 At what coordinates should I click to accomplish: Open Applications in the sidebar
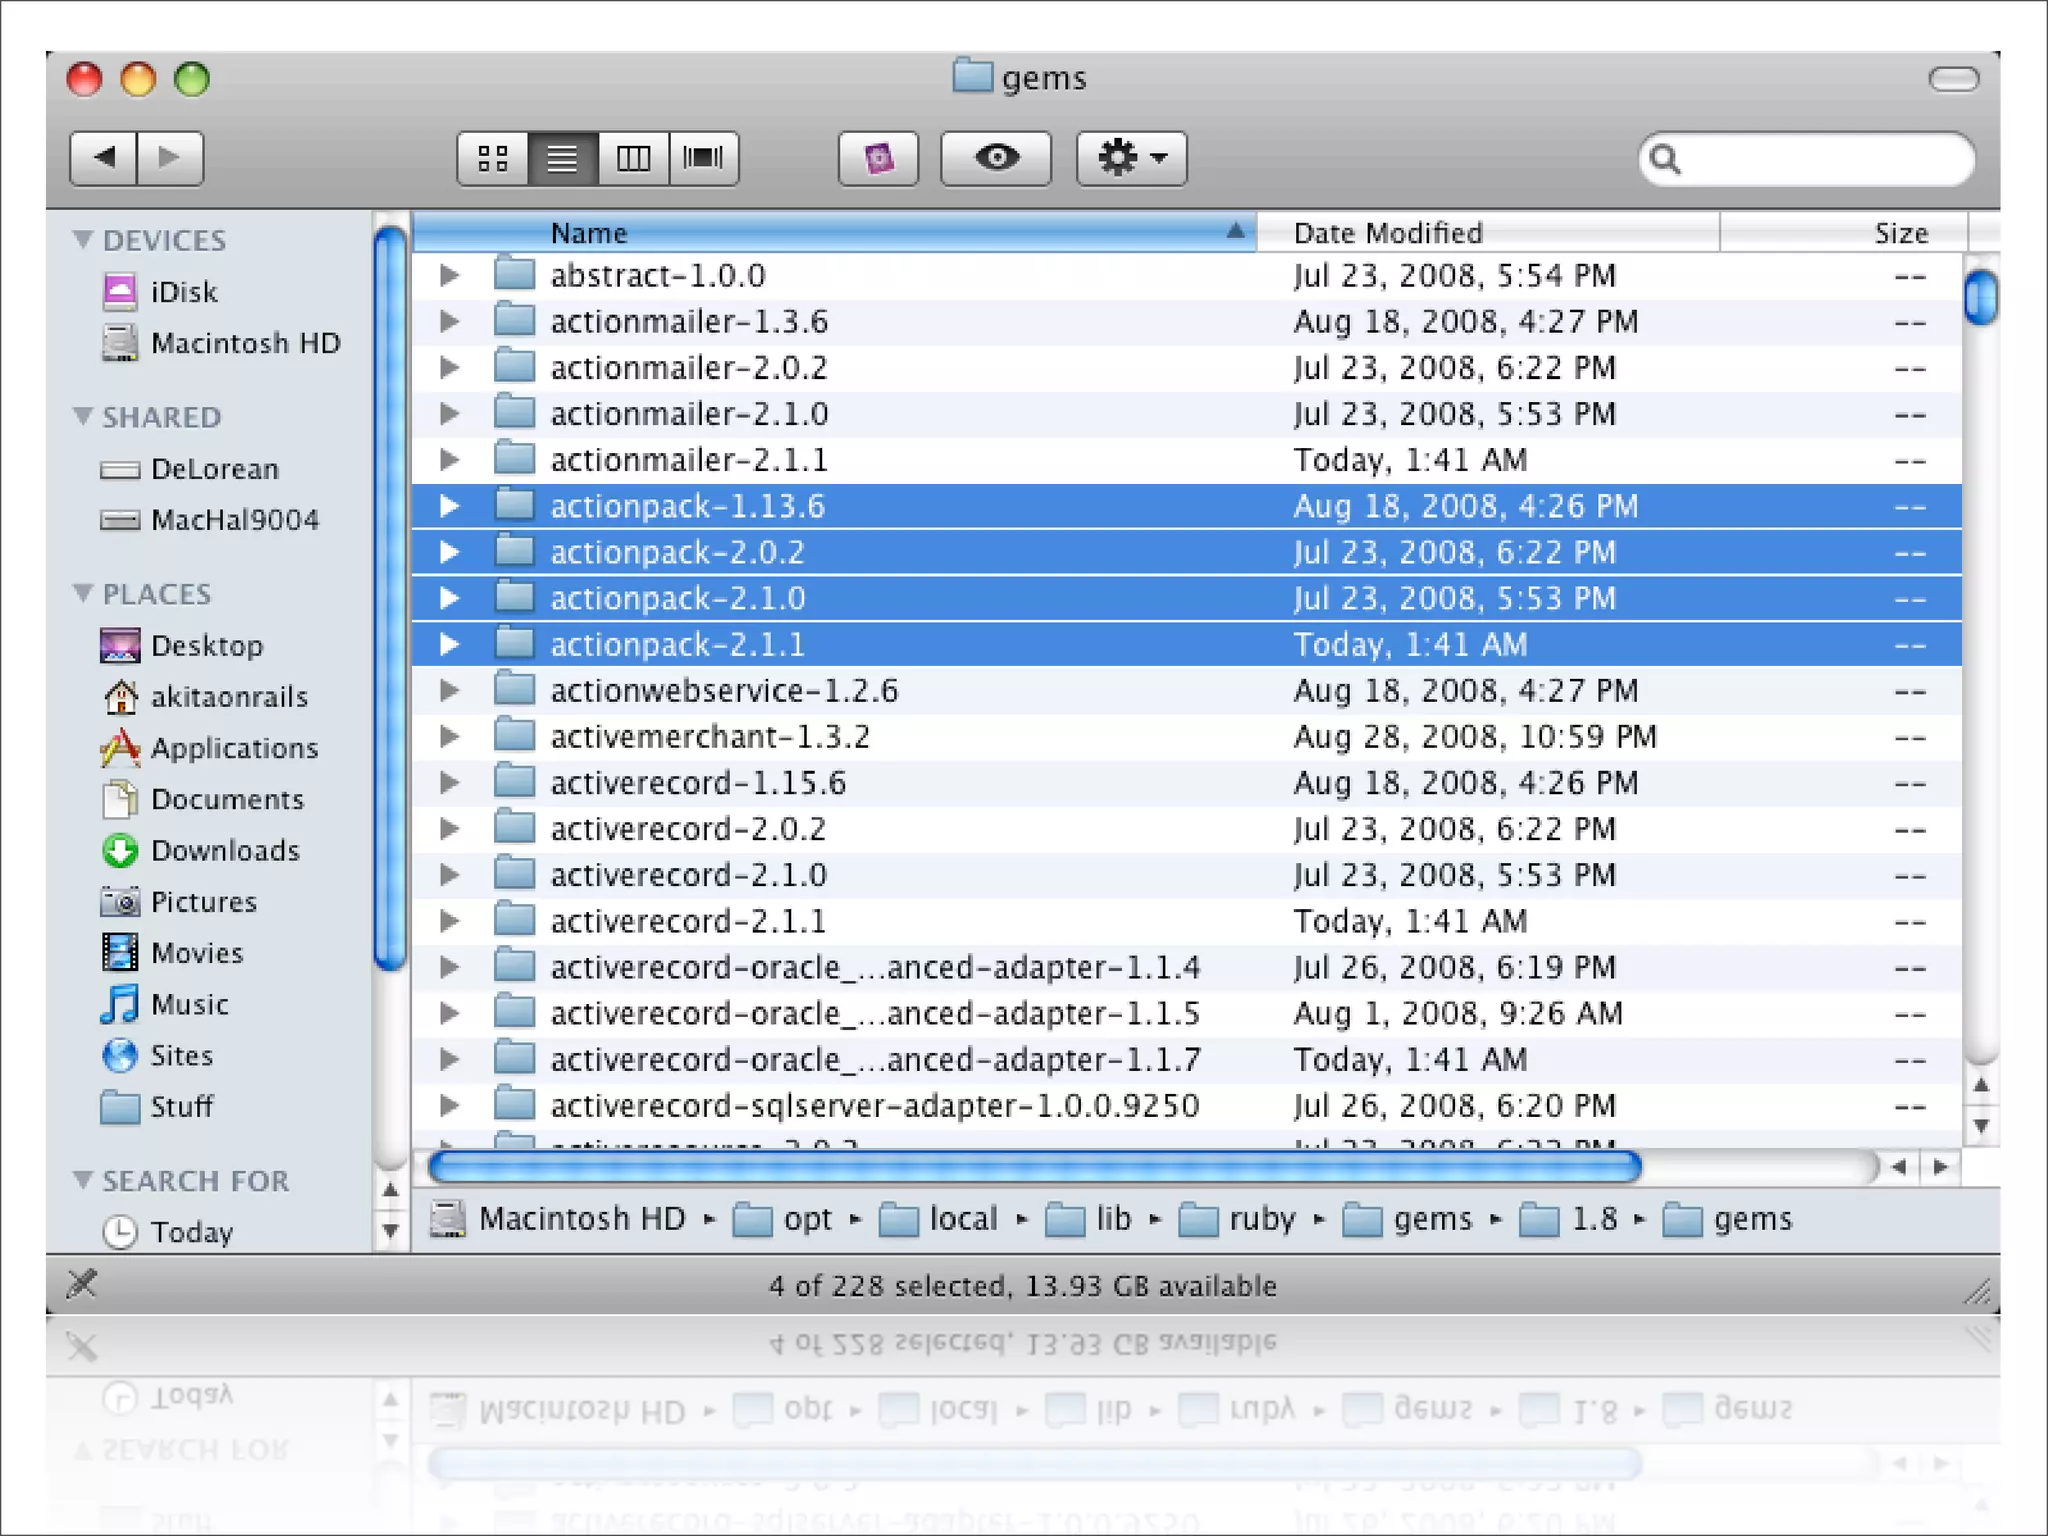pyautogui.click(x=233, y=748)
